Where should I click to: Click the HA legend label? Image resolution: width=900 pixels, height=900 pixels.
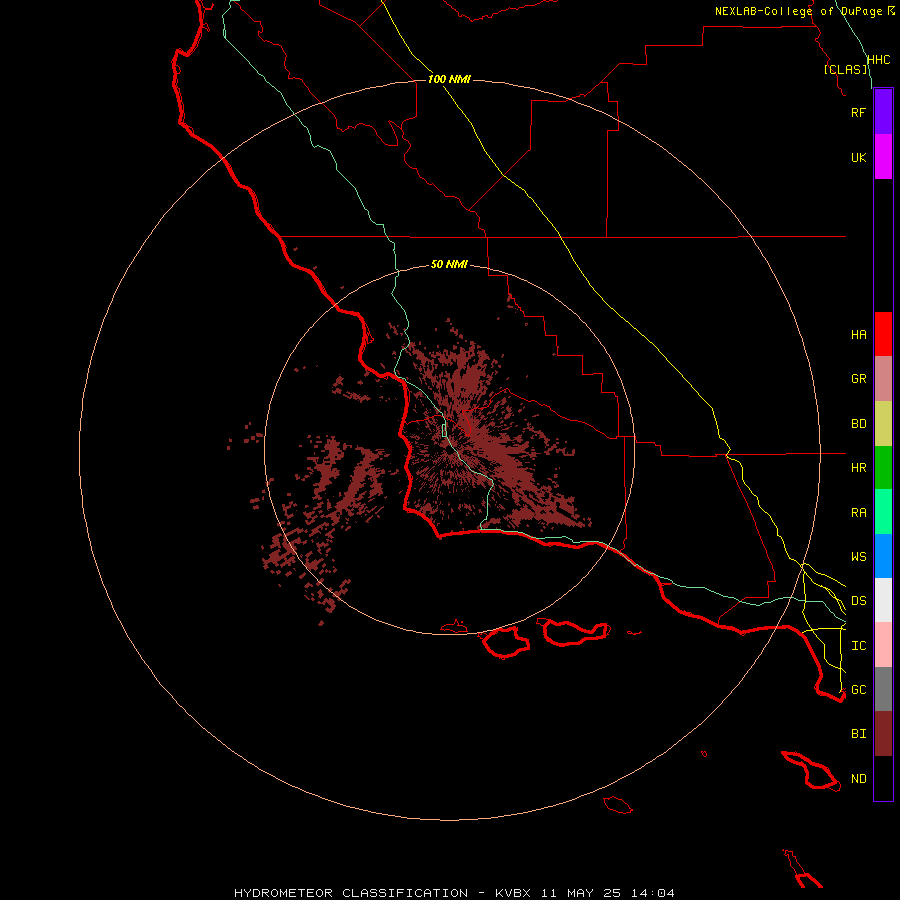coord(858,335)
